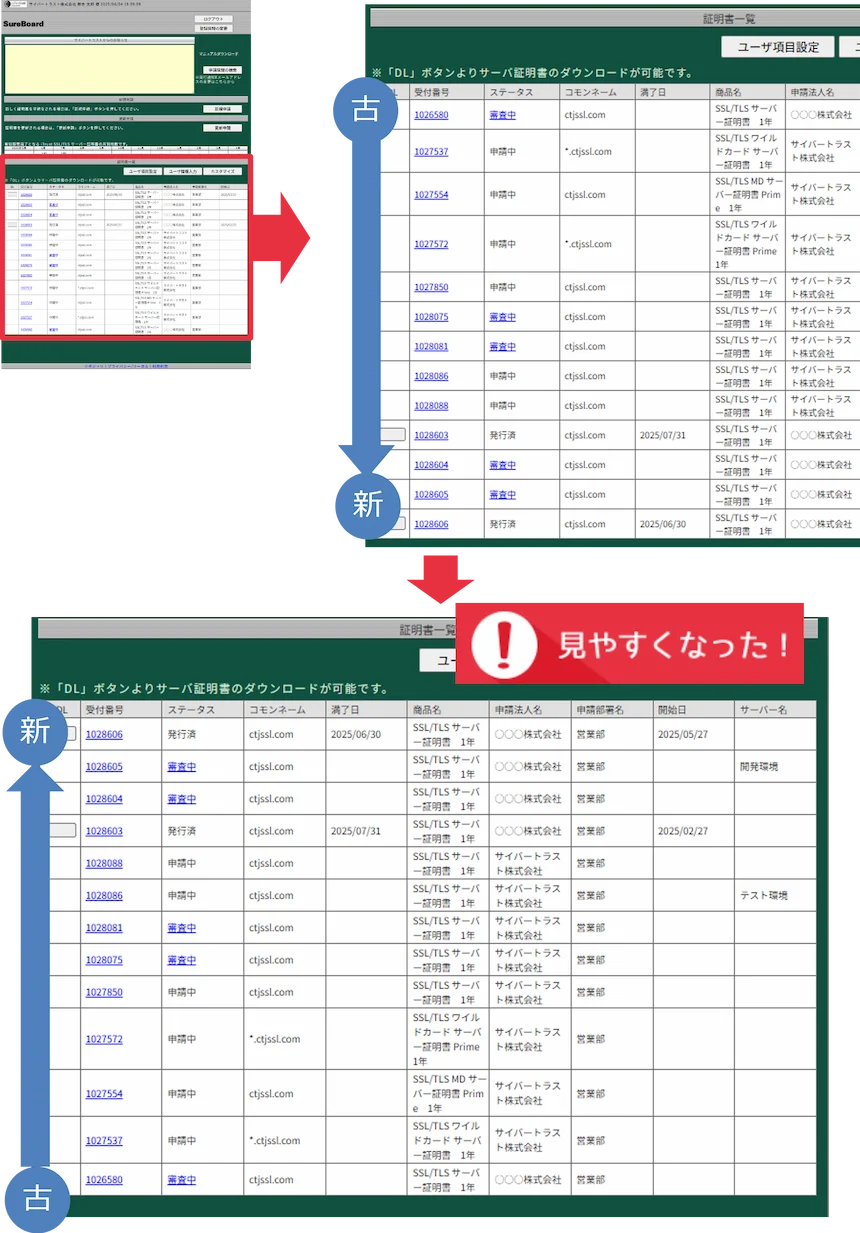Click the ログアウト button in the small SureBoard thumbnail
Screen dimensions: 860x1233
[x=214, y=19]
